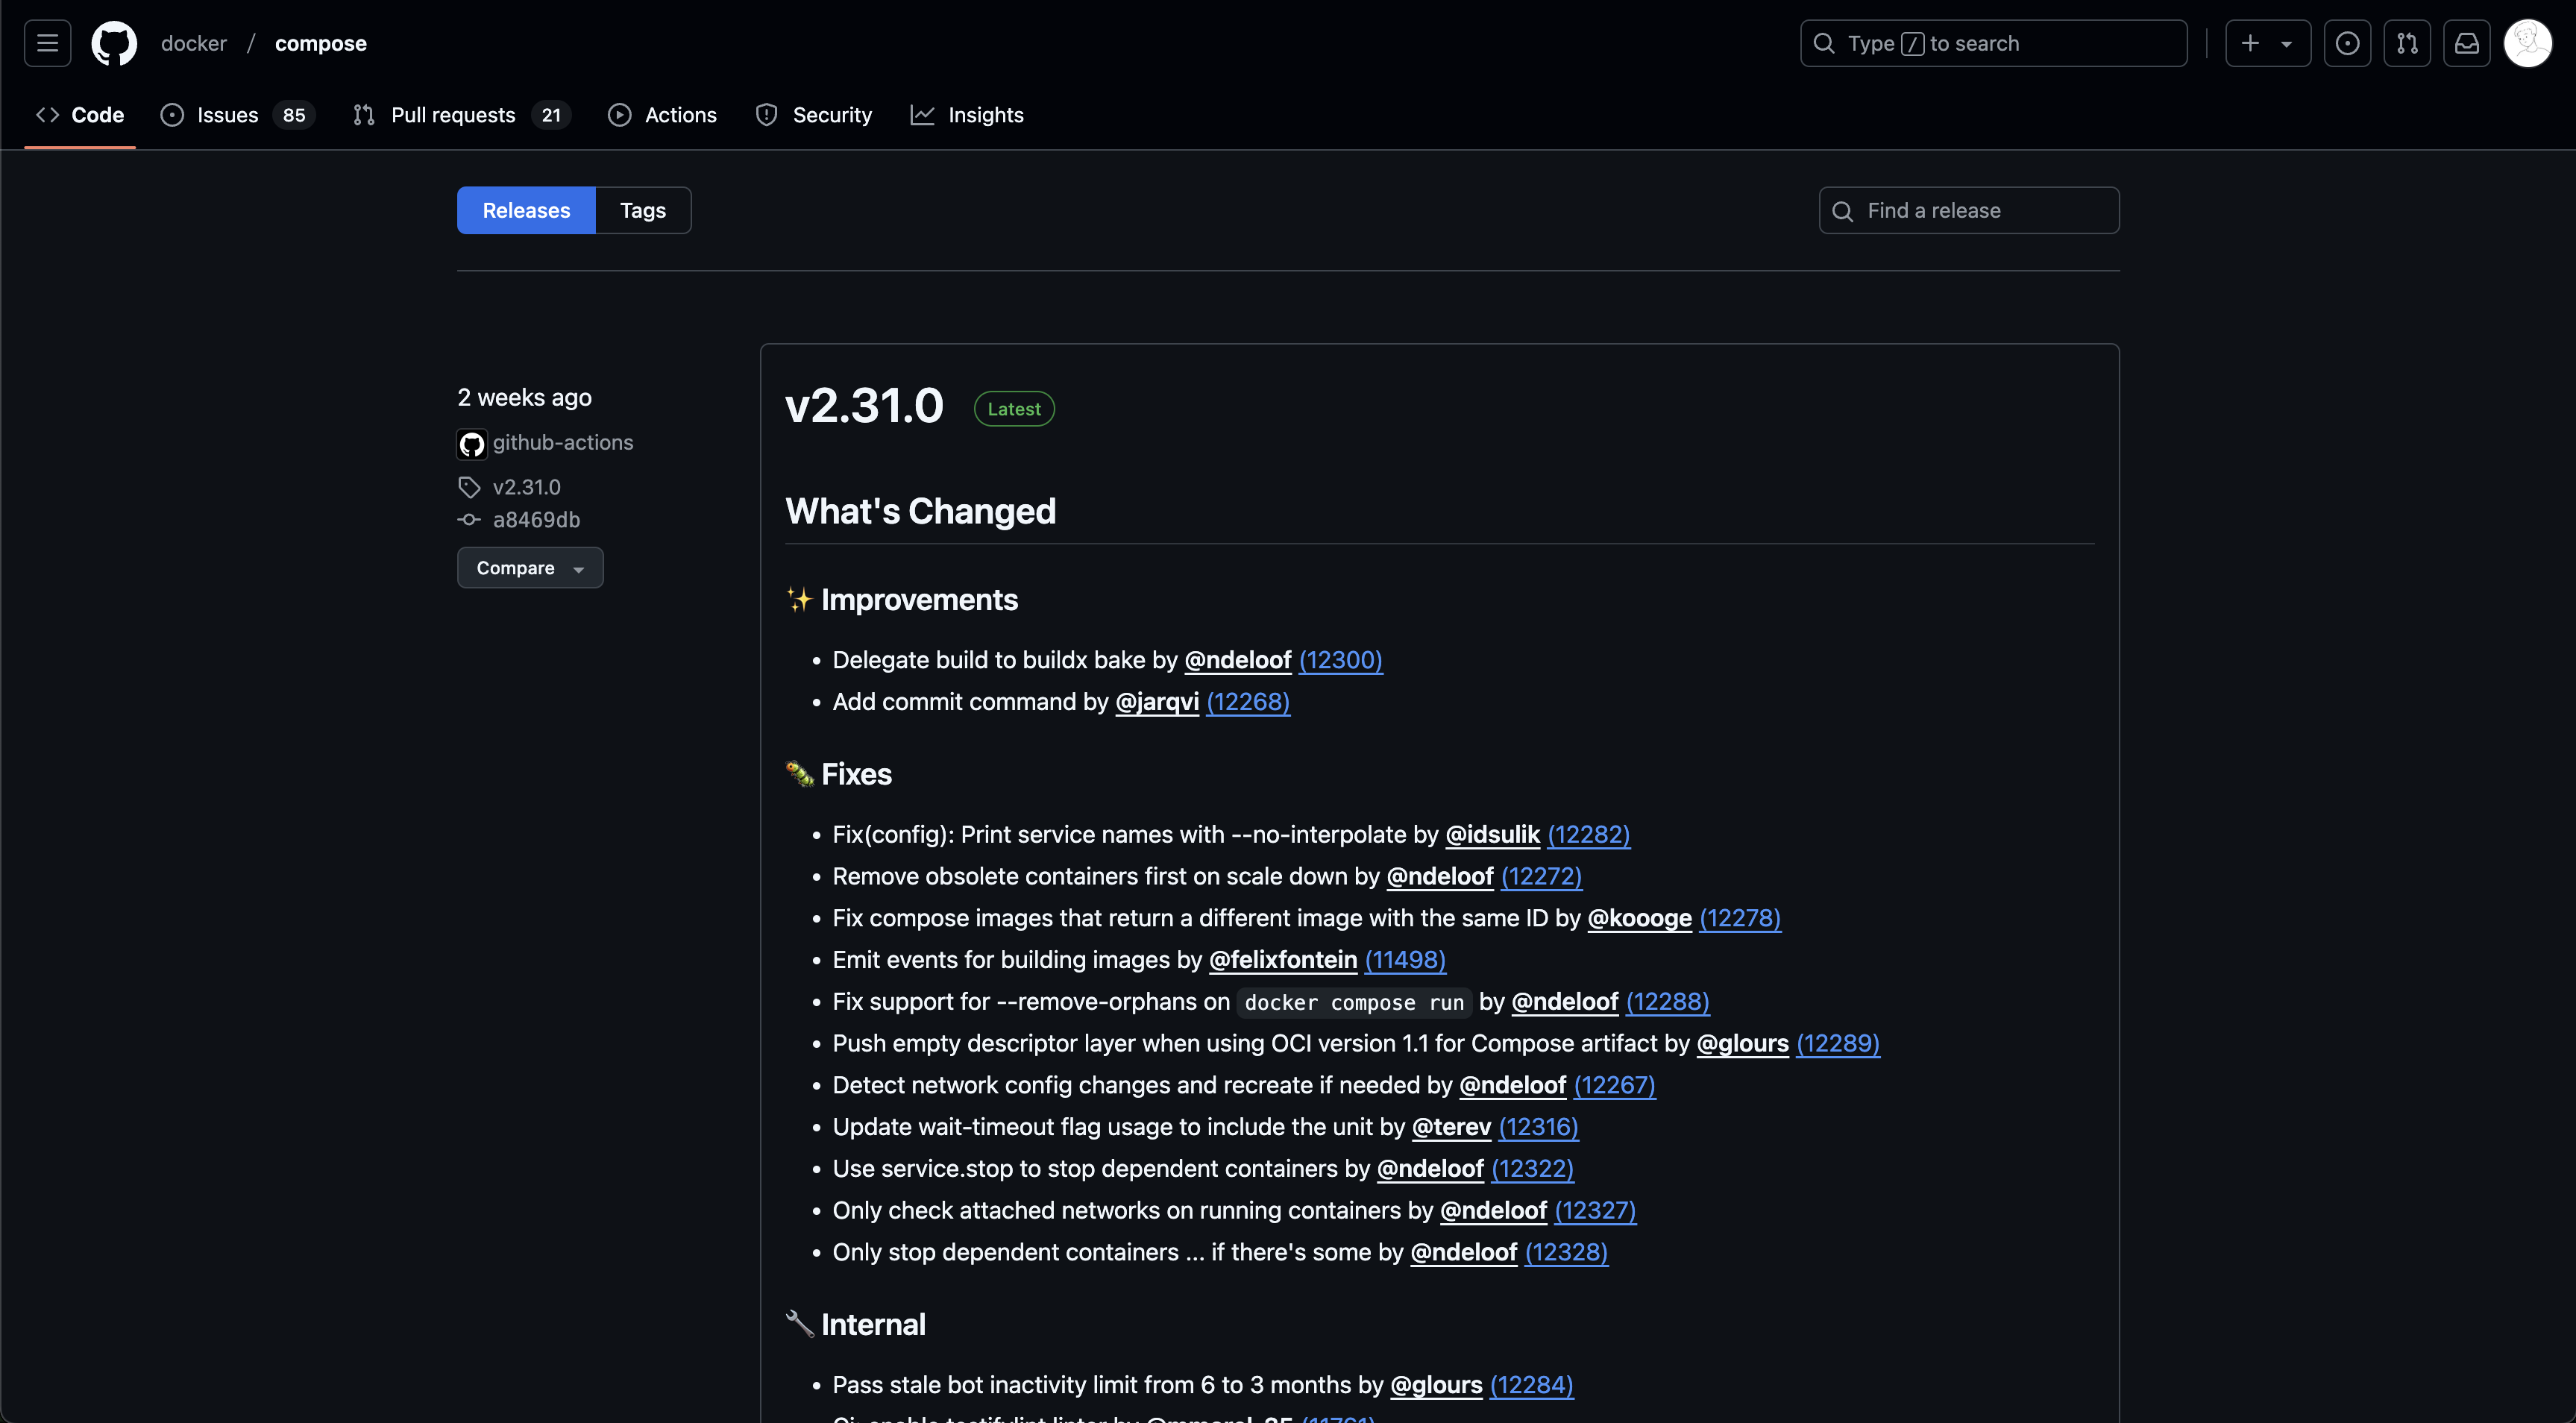
Task: Open pull request 12300
Action: click(x=1340, y=660)
